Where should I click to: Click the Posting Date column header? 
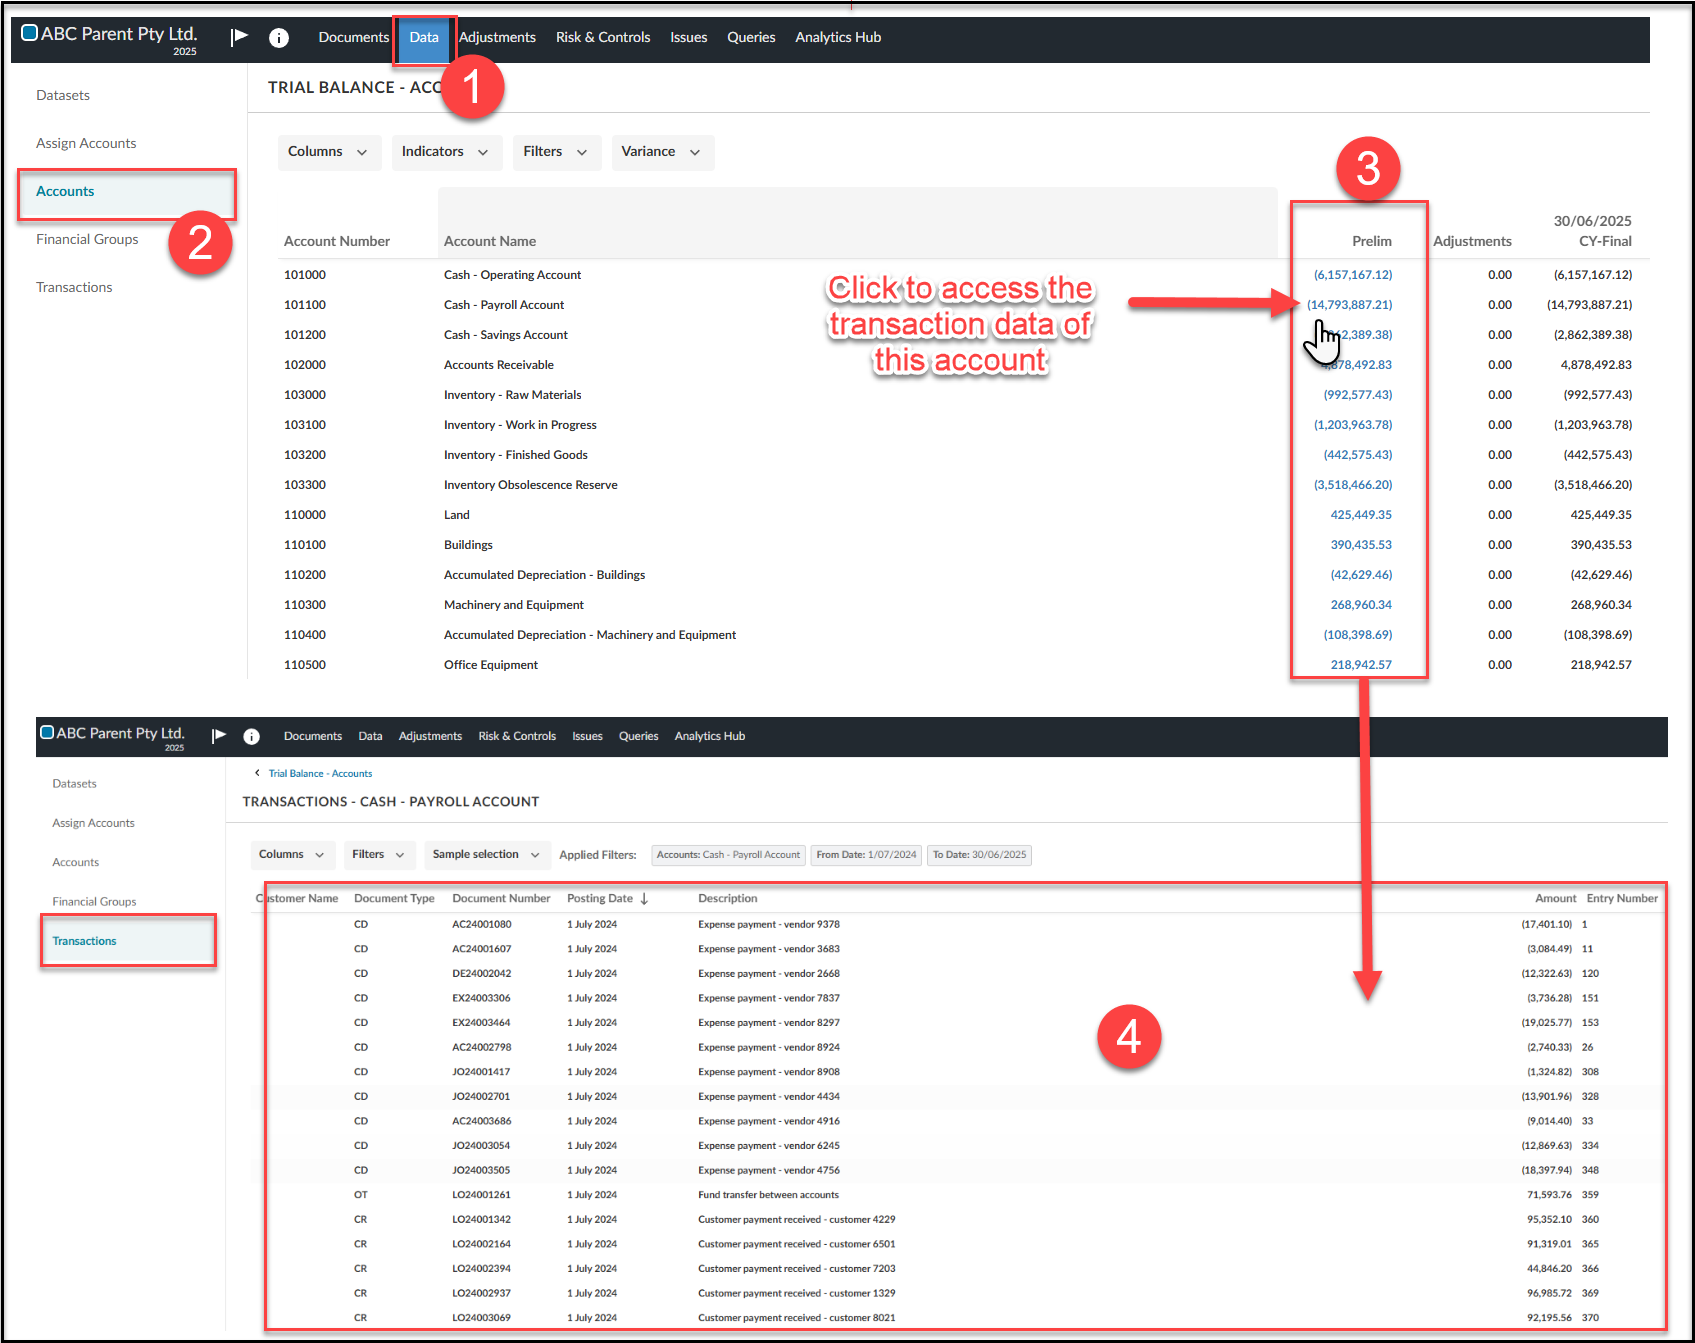tap(600, 898)
